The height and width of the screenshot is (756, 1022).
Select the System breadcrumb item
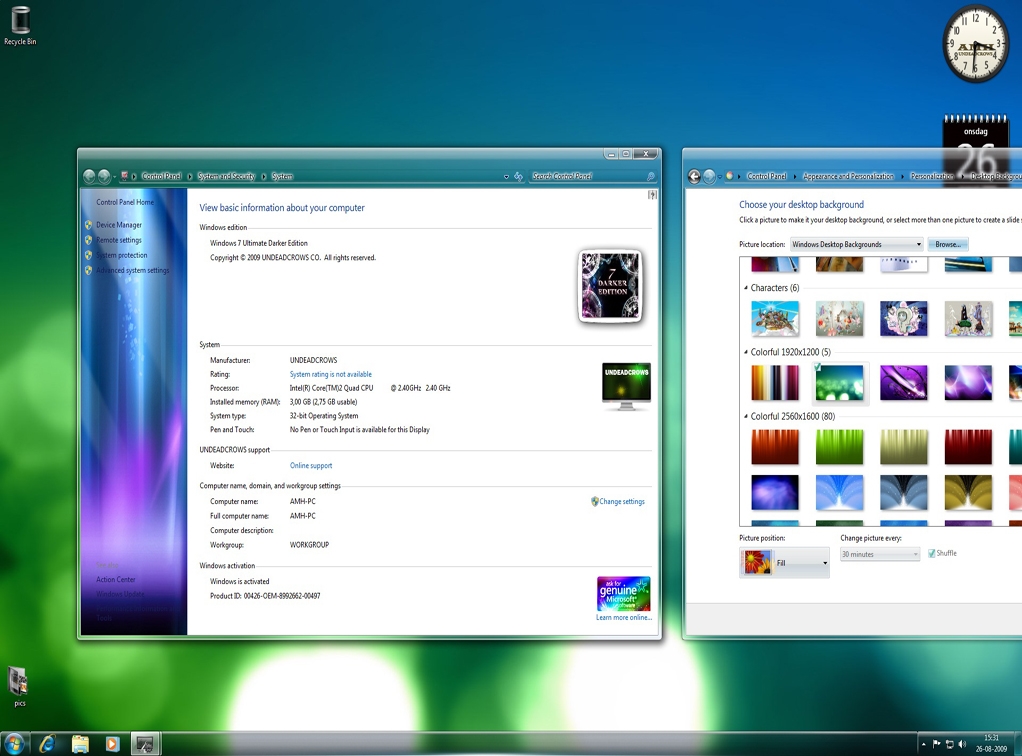point(282,176)
